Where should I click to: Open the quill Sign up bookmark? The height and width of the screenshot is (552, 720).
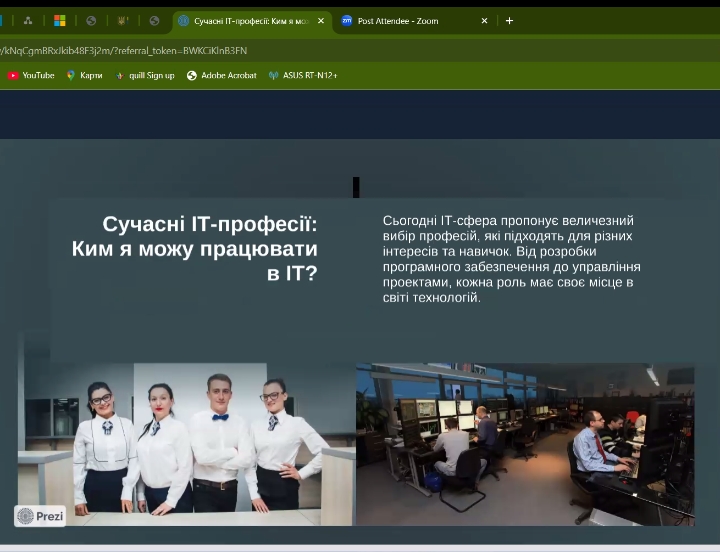pos(145,75)
